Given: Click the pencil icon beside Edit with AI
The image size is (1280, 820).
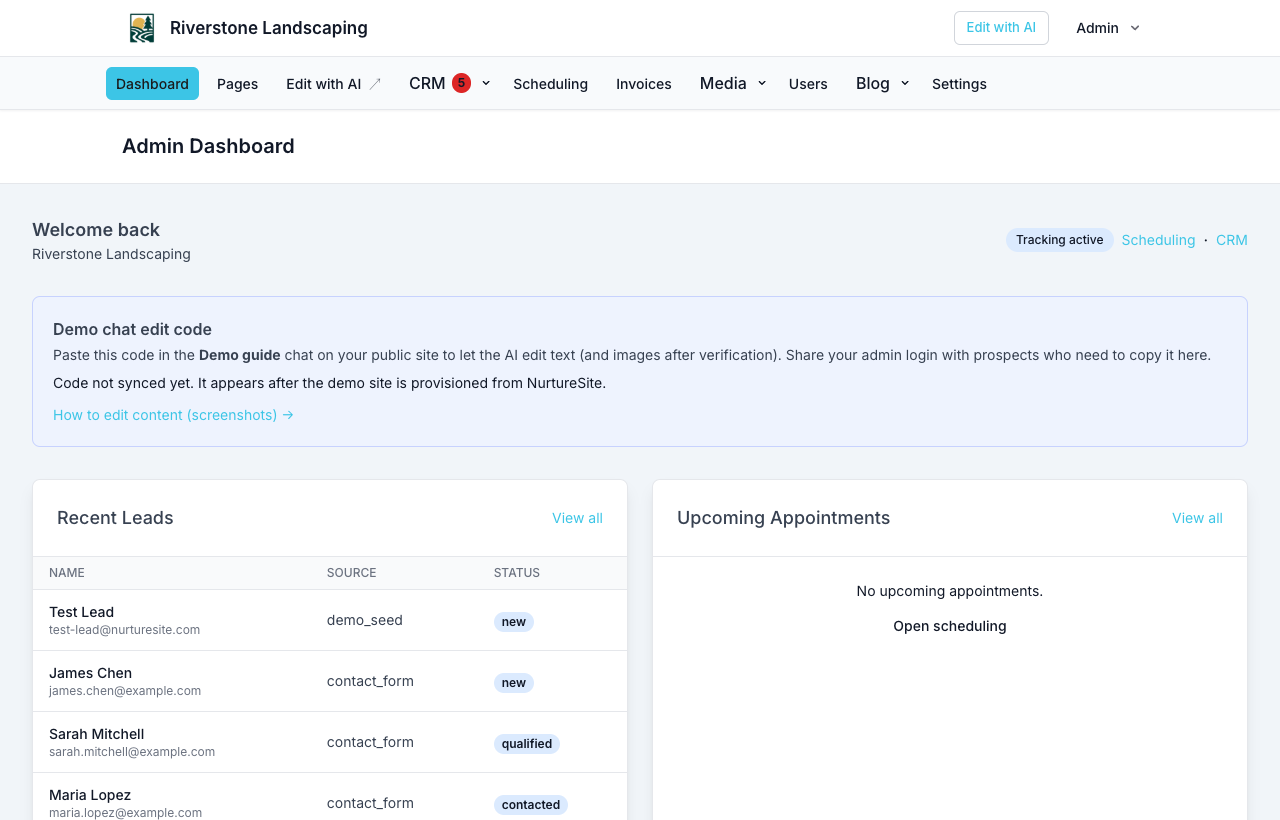Looking at the screenshot, I should coord(375,84).
